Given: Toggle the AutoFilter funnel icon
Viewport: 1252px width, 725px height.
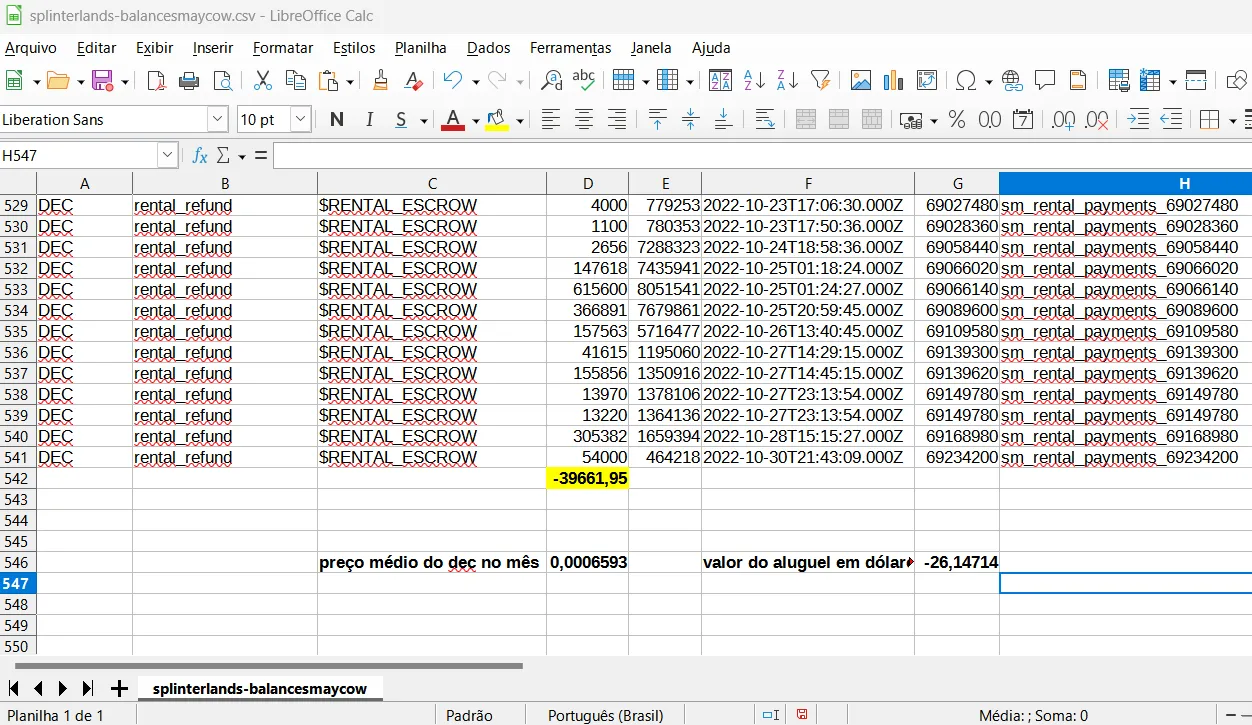Looking at the screenshot, I should pos(820,81).
